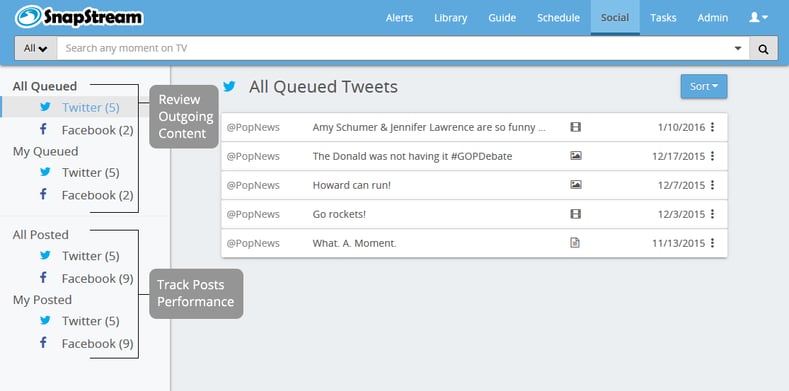Open the more options menu for the 1/10/2016 tweet
Viewport: 789px width, 391px height.
713,127
